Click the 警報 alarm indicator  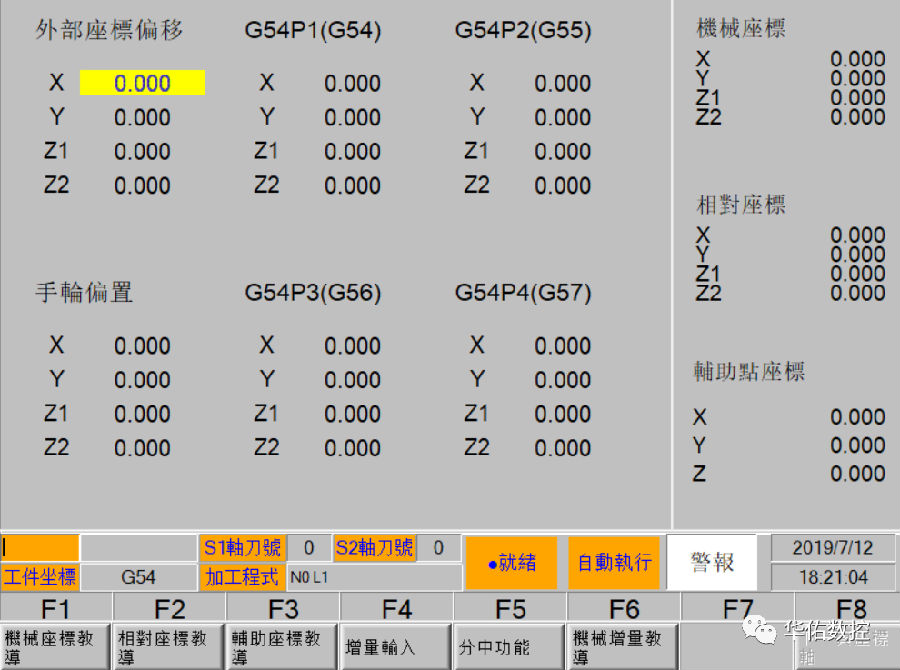tap(713, 563)
